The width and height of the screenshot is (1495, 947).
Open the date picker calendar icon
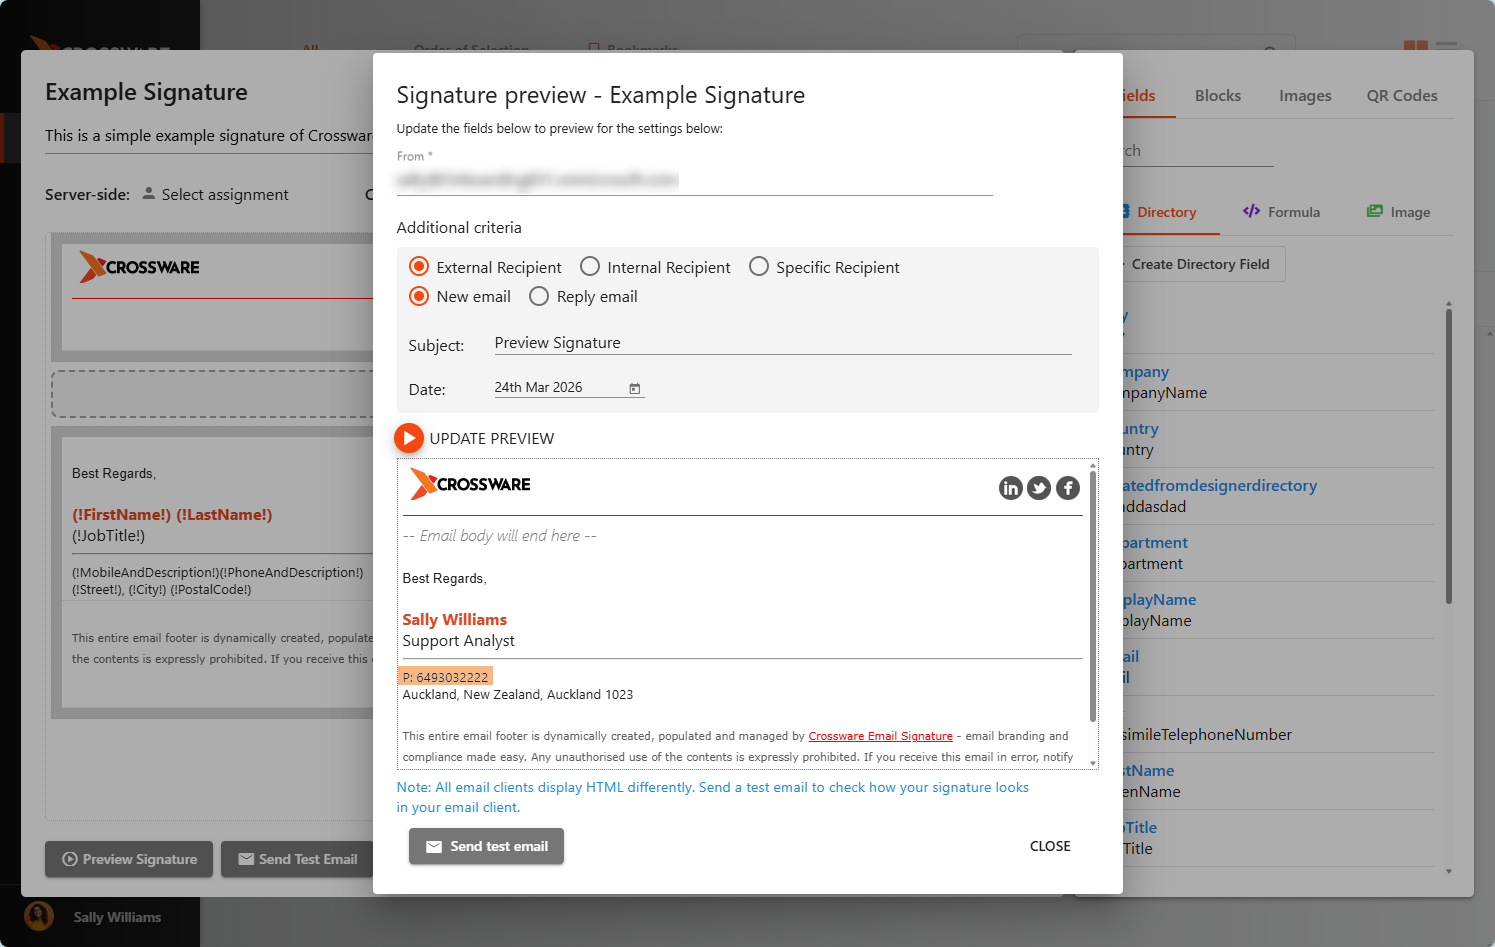[x=634, y=388]
